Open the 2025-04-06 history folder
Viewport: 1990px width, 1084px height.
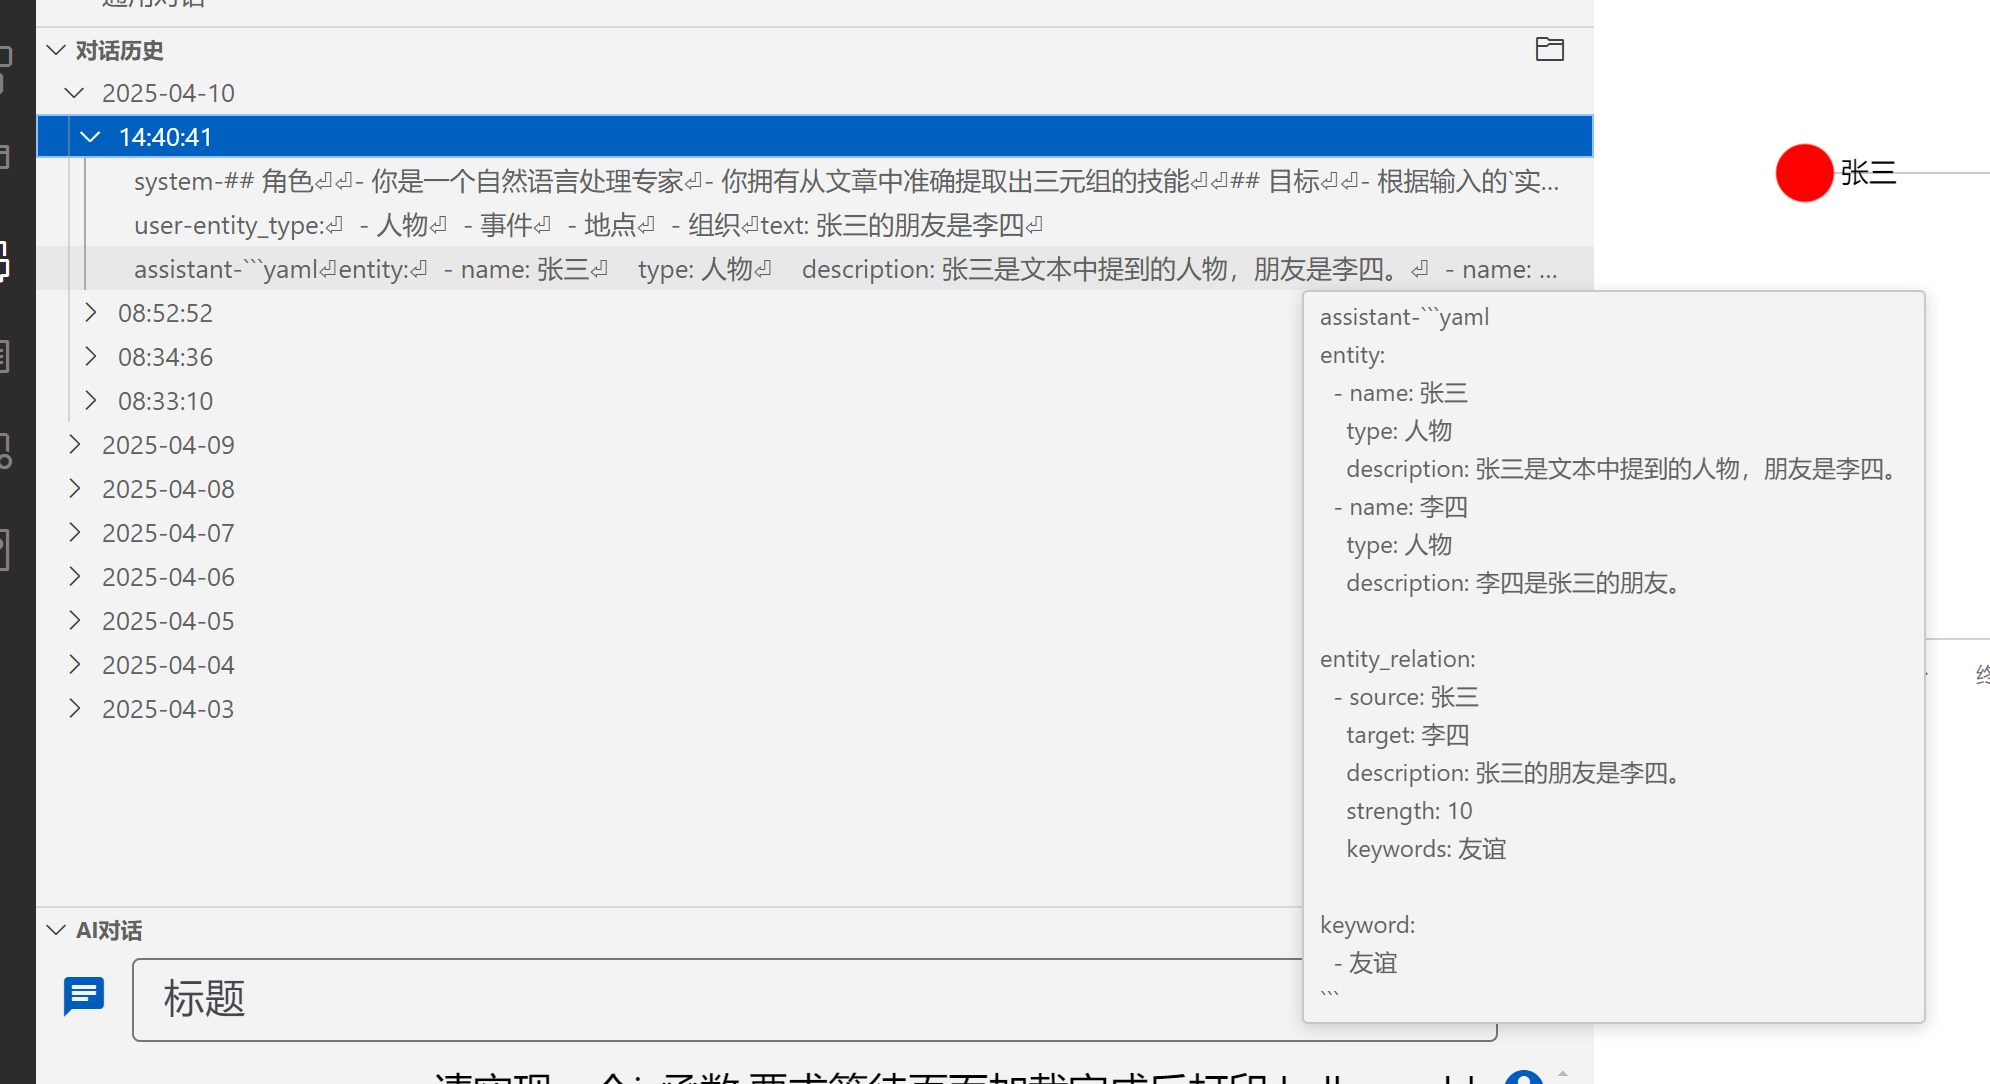pyautogui.click(x=168, y=577)
